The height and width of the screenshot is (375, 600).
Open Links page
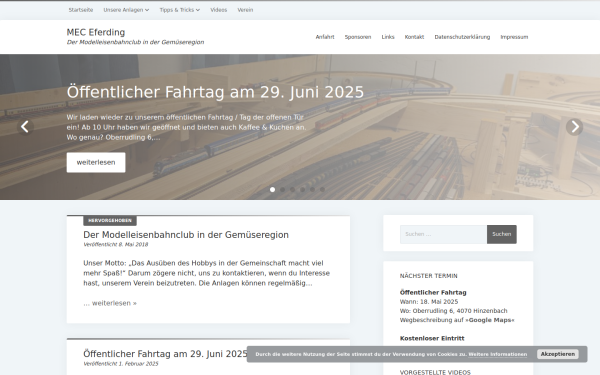tap(388, 37)
